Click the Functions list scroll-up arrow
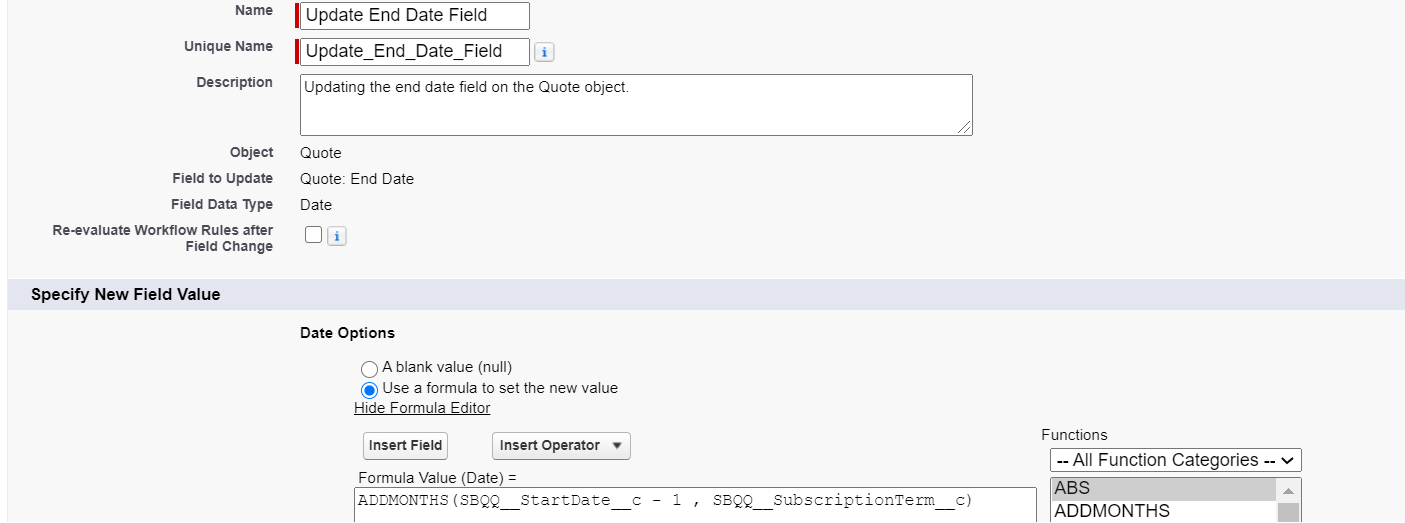 [1288, 490]
